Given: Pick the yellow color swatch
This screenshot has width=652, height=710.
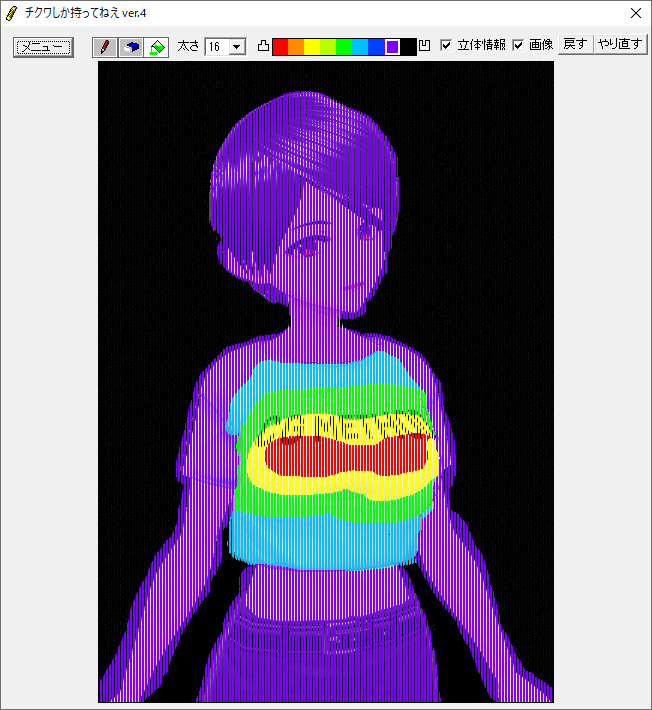Looking at the screenshot, I should (x=312, y=47).
